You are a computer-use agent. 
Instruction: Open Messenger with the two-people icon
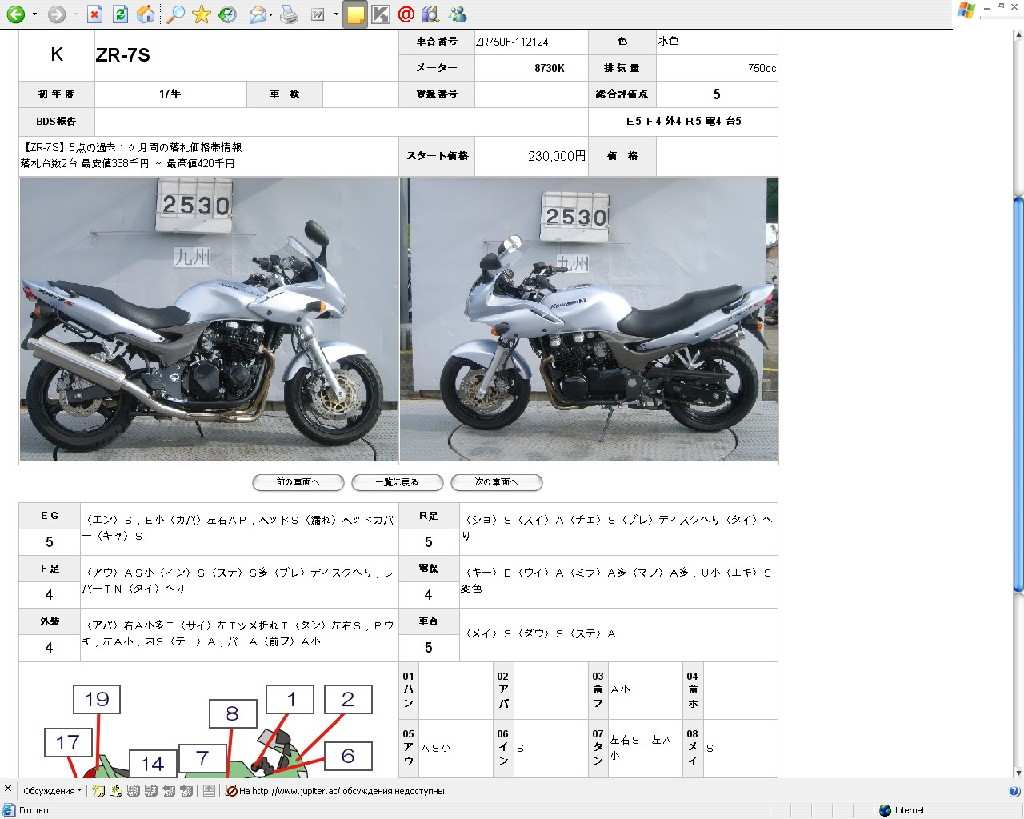pos(458,14)
